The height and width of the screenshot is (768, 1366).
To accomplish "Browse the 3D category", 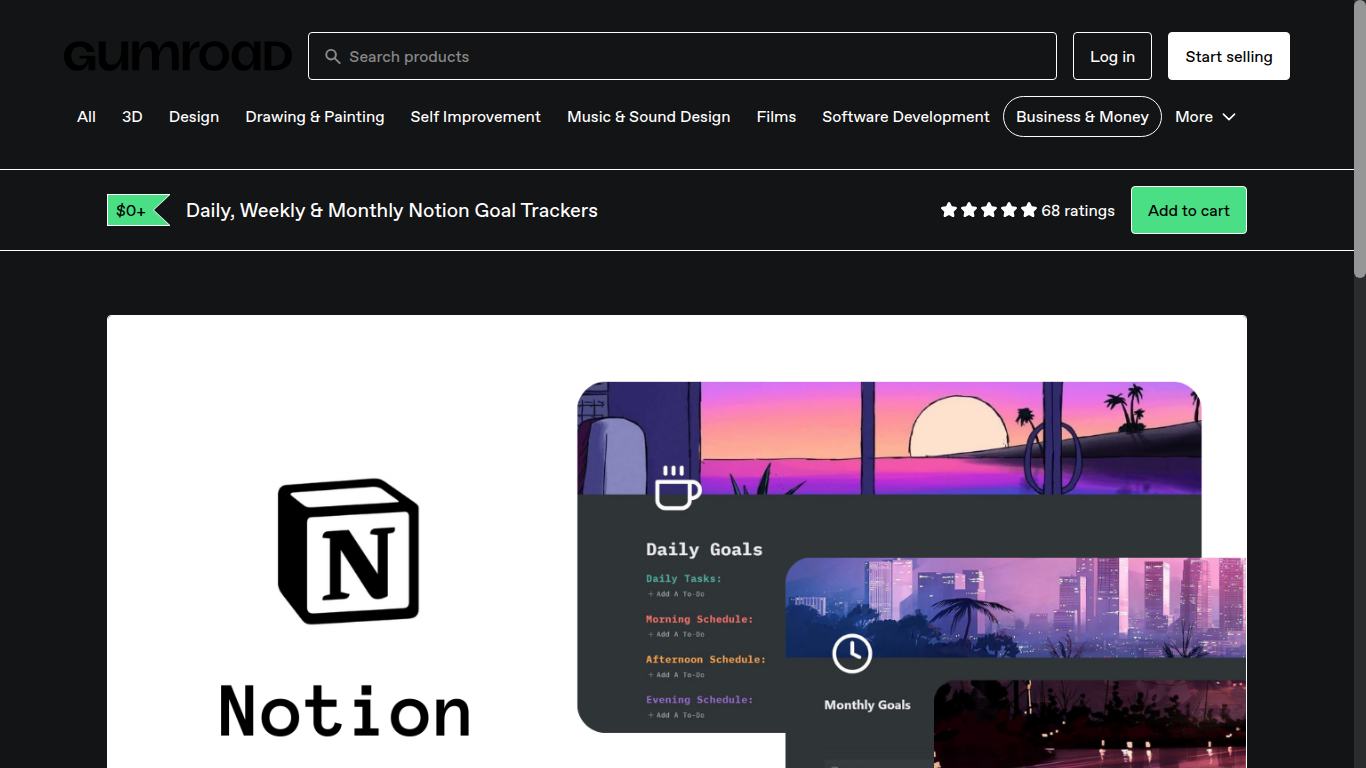I will 132,117.
